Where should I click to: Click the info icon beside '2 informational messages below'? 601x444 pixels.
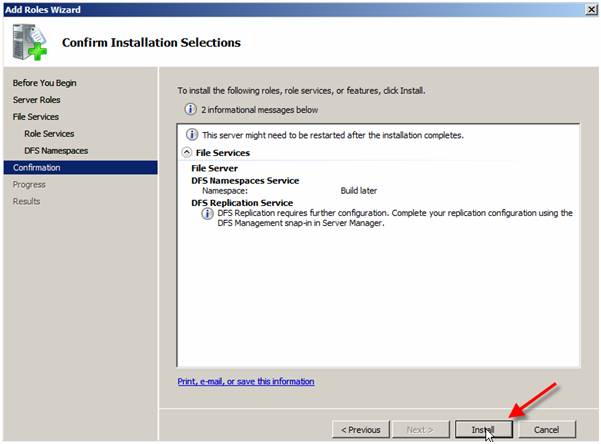coord(190,109)
